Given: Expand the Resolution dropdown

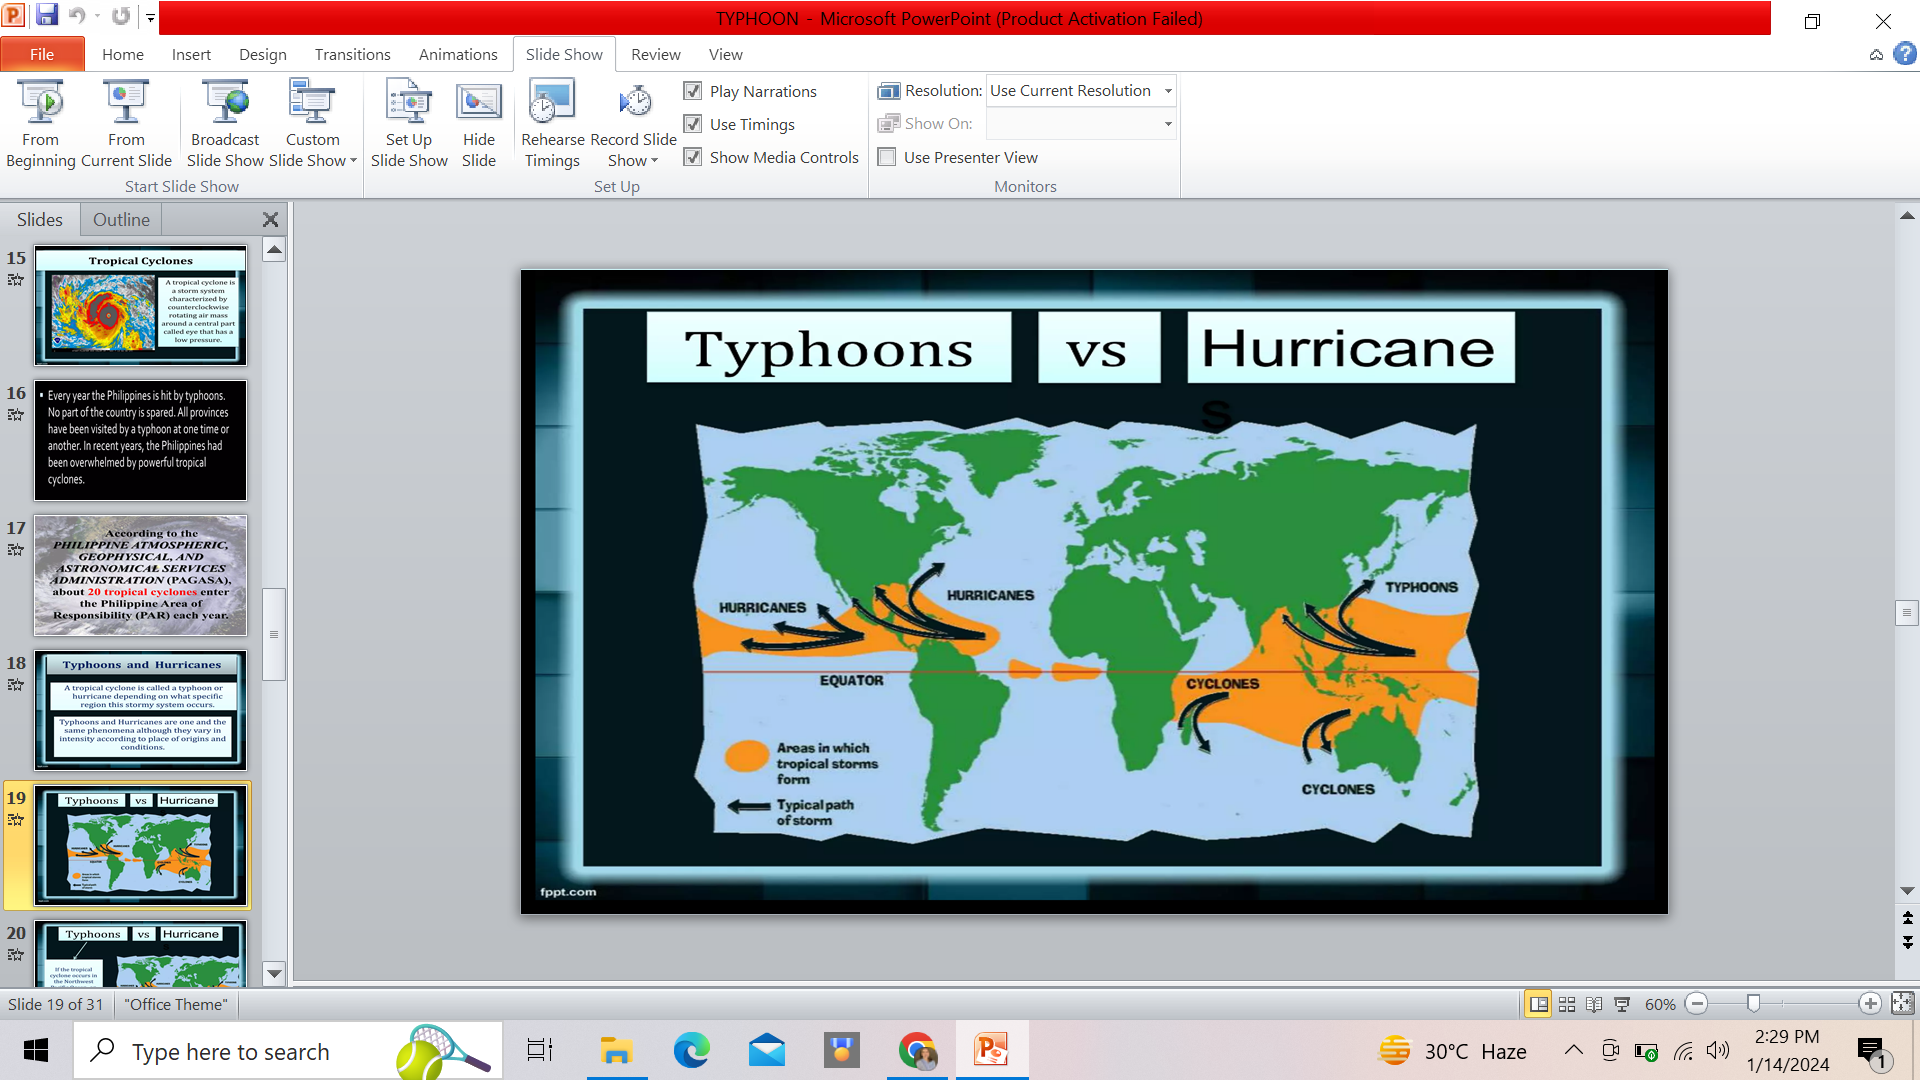Looking at the screenshot, I should pos(1167,91).
